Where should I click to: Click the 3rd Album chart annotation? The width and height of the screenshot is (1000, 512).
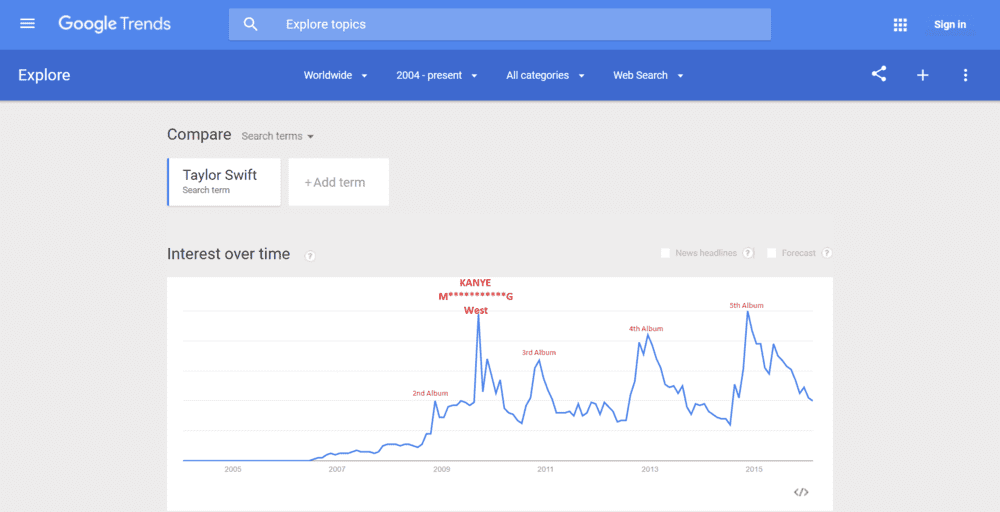coord(539,353)
